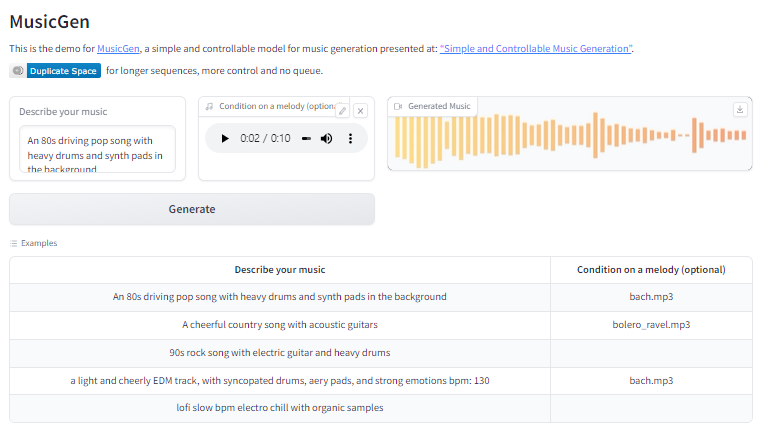Select the light and cheerly EDM track example
Viewport: 770px width, 429px height.
tap(279, 381)
